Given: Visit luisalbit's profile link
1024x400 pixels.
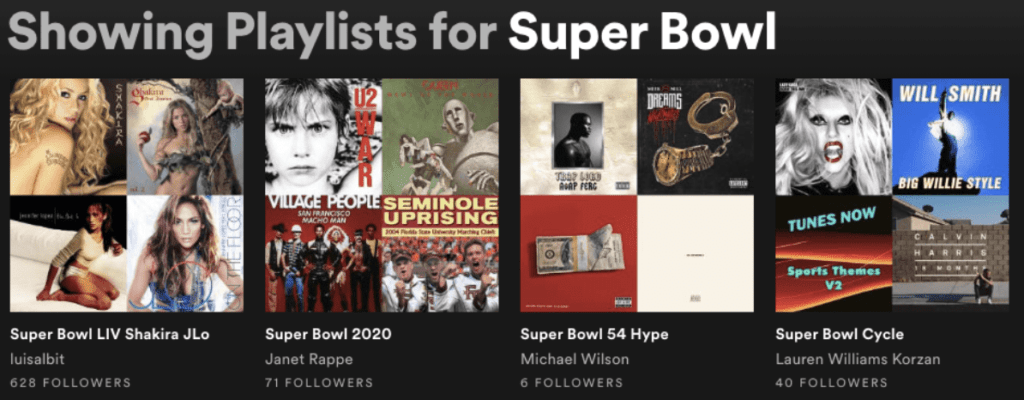Looking at the screenshot, I should (x=37, y=359).
